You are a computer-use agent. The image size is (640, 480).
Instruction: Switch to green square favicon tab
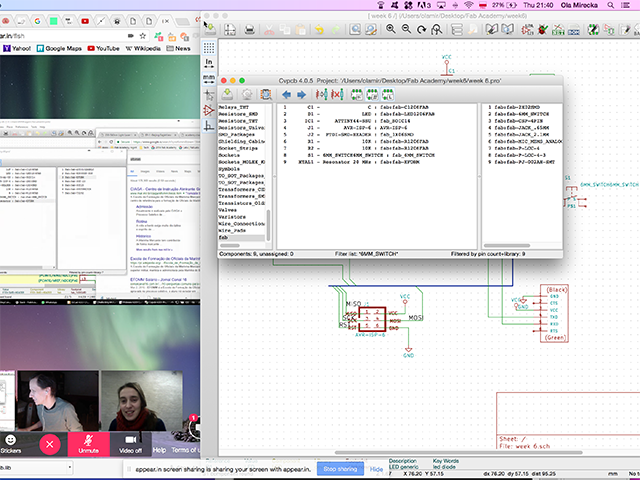[x=53, y=21]
